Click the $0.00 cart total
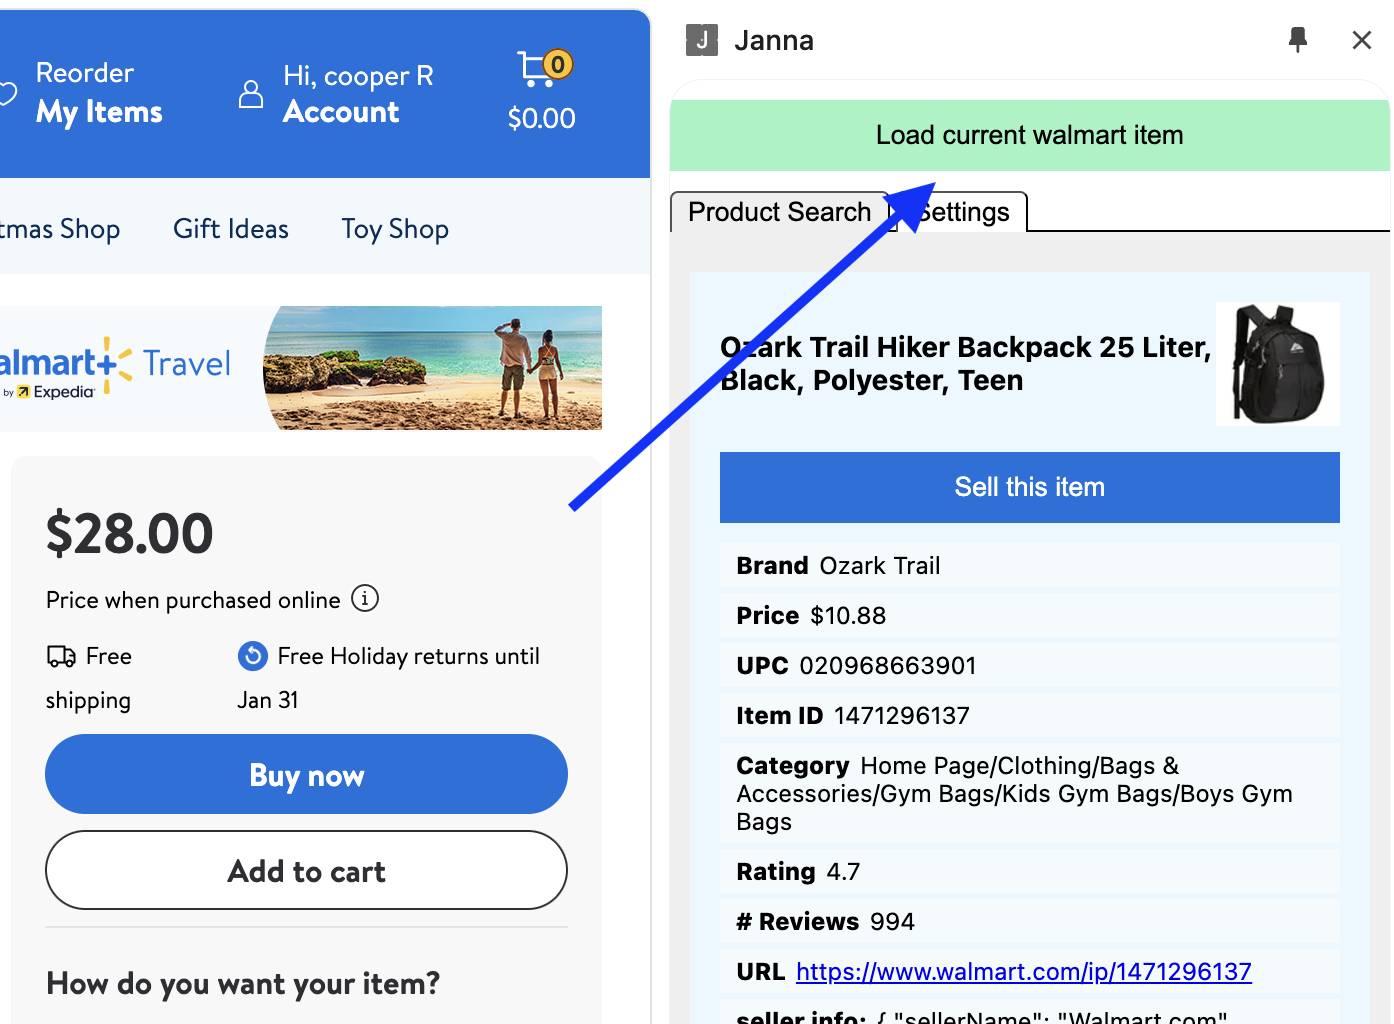 (x=541, y=118)
